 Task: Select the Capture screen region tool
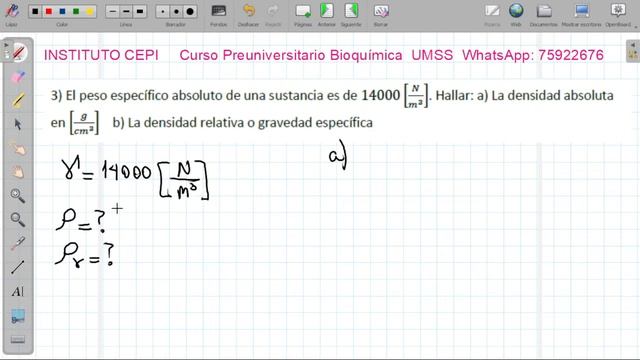[18, 316]
